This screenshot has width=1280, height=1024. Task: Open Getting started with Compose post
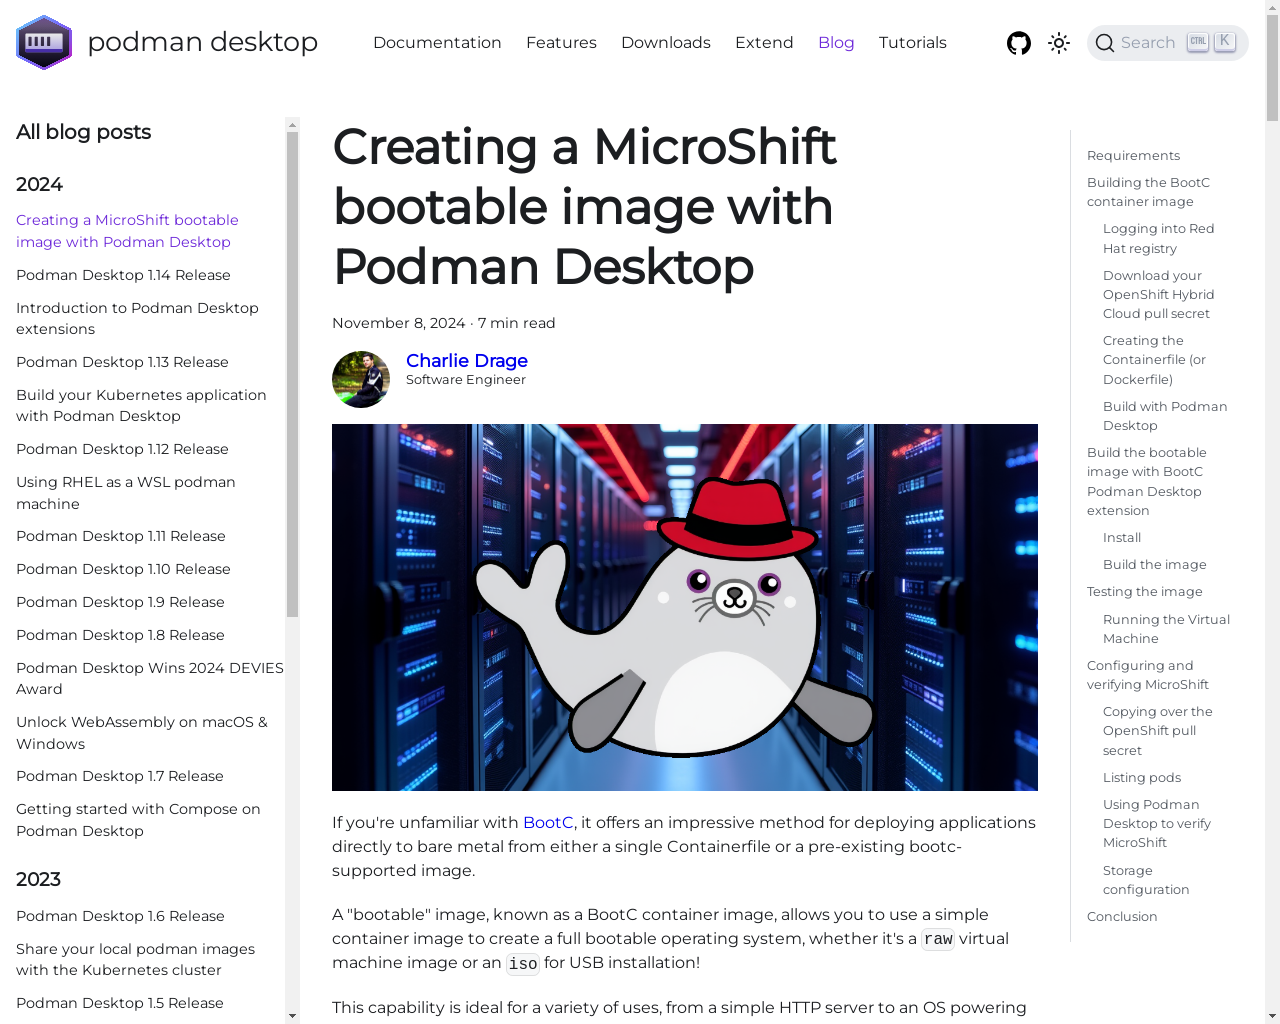pos(138,820)
